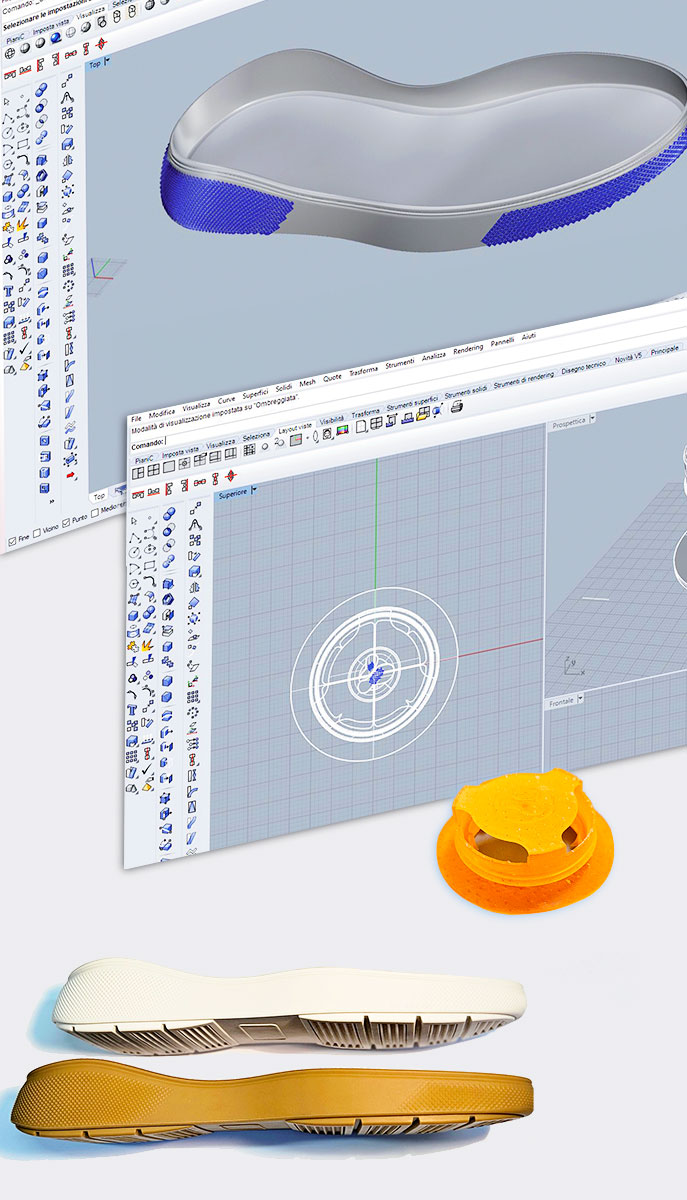Click the Explode icon in lower Rhino window
The height and width of the screenshot is (1200, 687).
pos(148,645)
